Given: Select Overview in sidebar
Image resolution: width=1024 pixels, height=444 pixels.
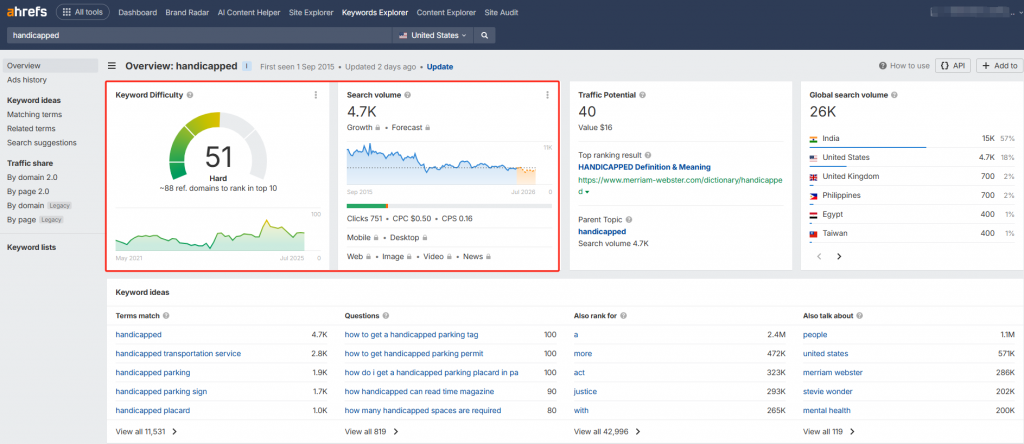Looking at the screenshot, I should pos(50,65).
